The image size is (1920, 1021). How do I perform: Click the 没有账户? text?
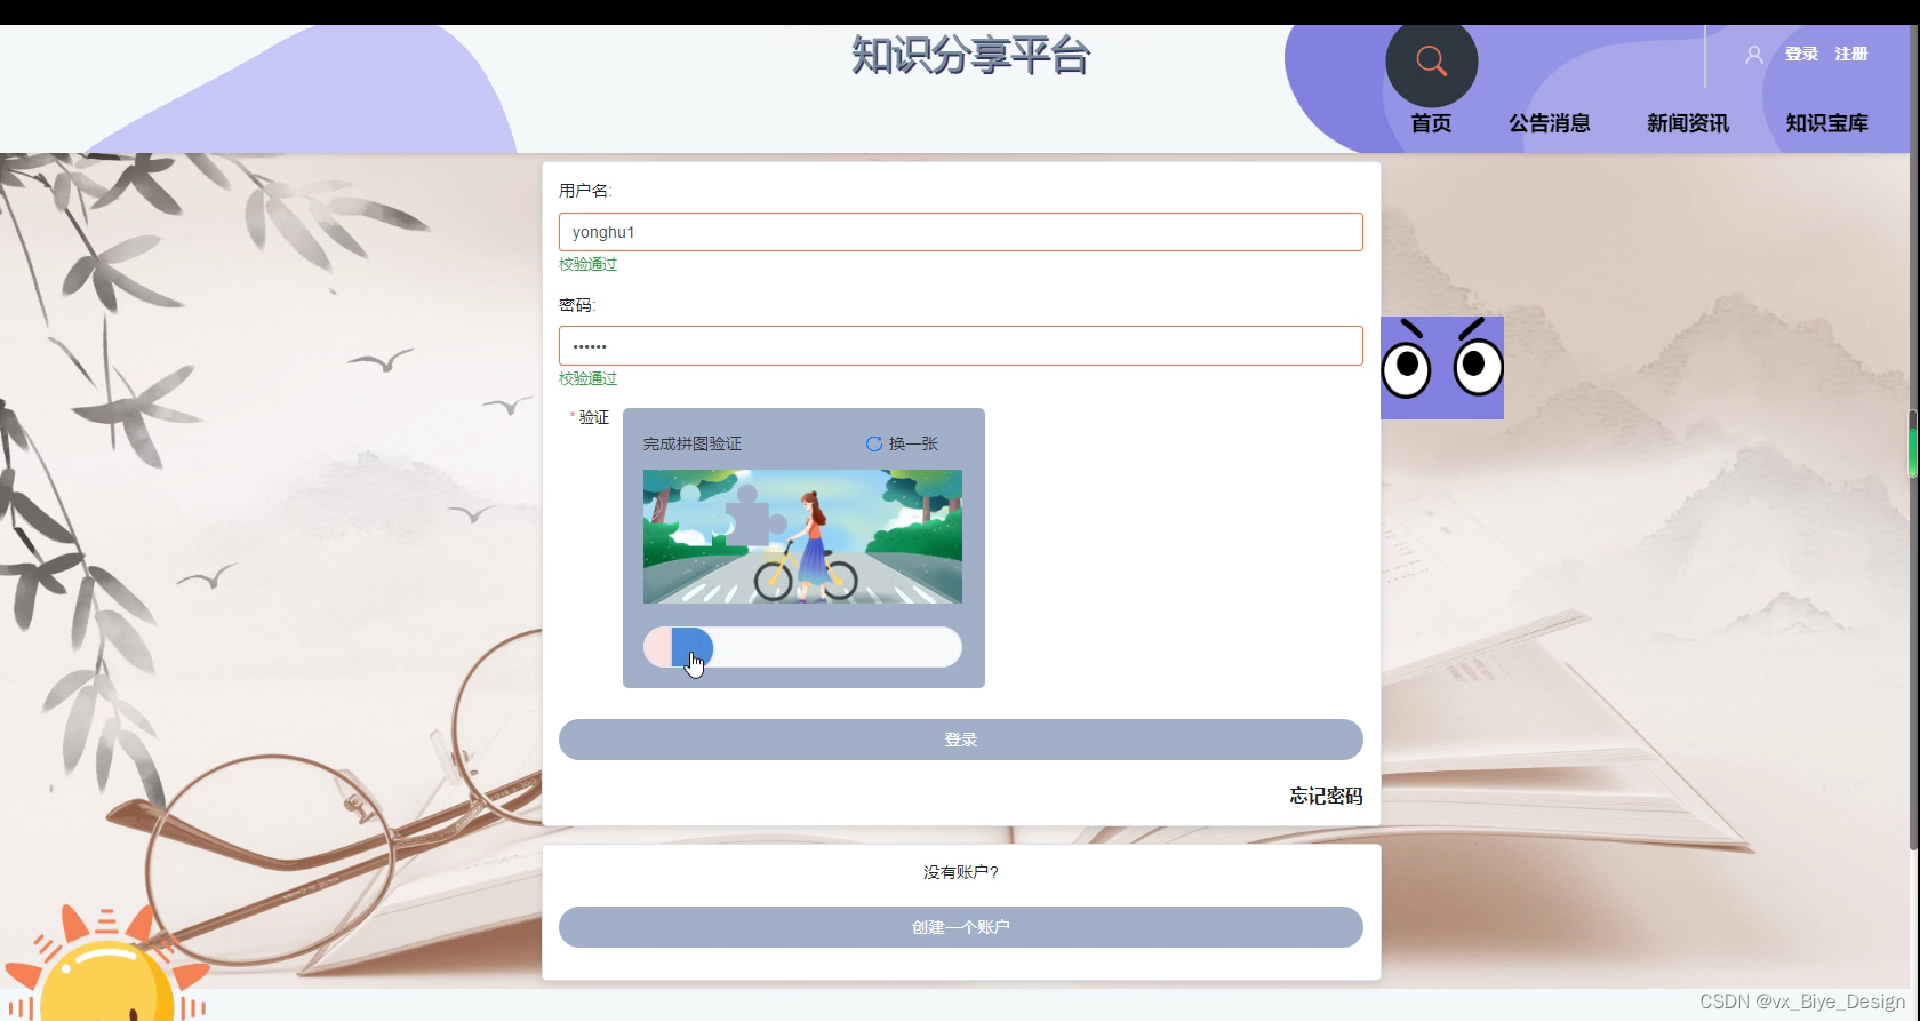coord(961,872)
